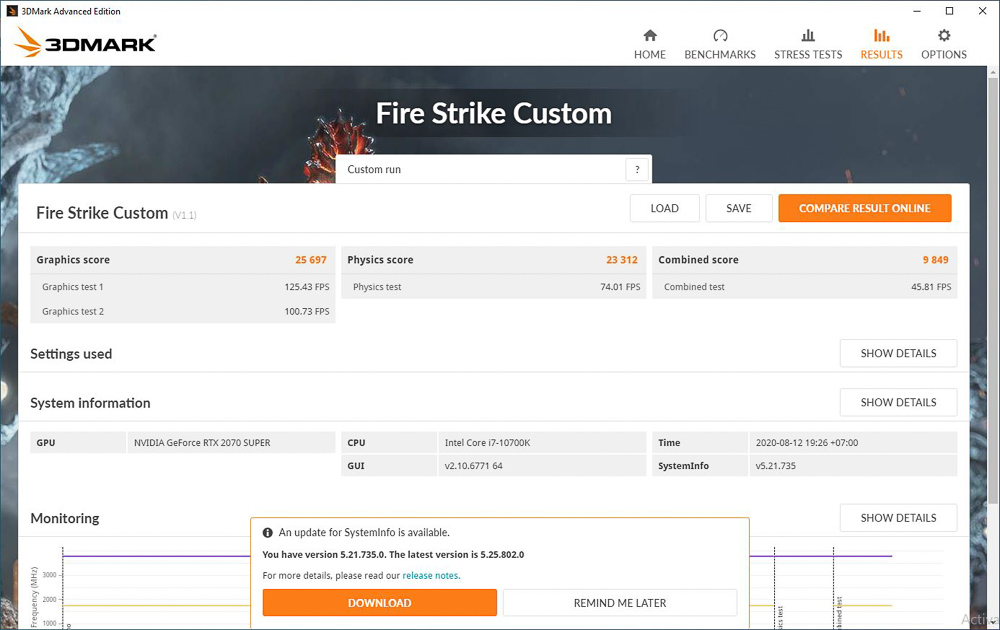Show details for System information
1000x630 pixels.
[899, 402]
